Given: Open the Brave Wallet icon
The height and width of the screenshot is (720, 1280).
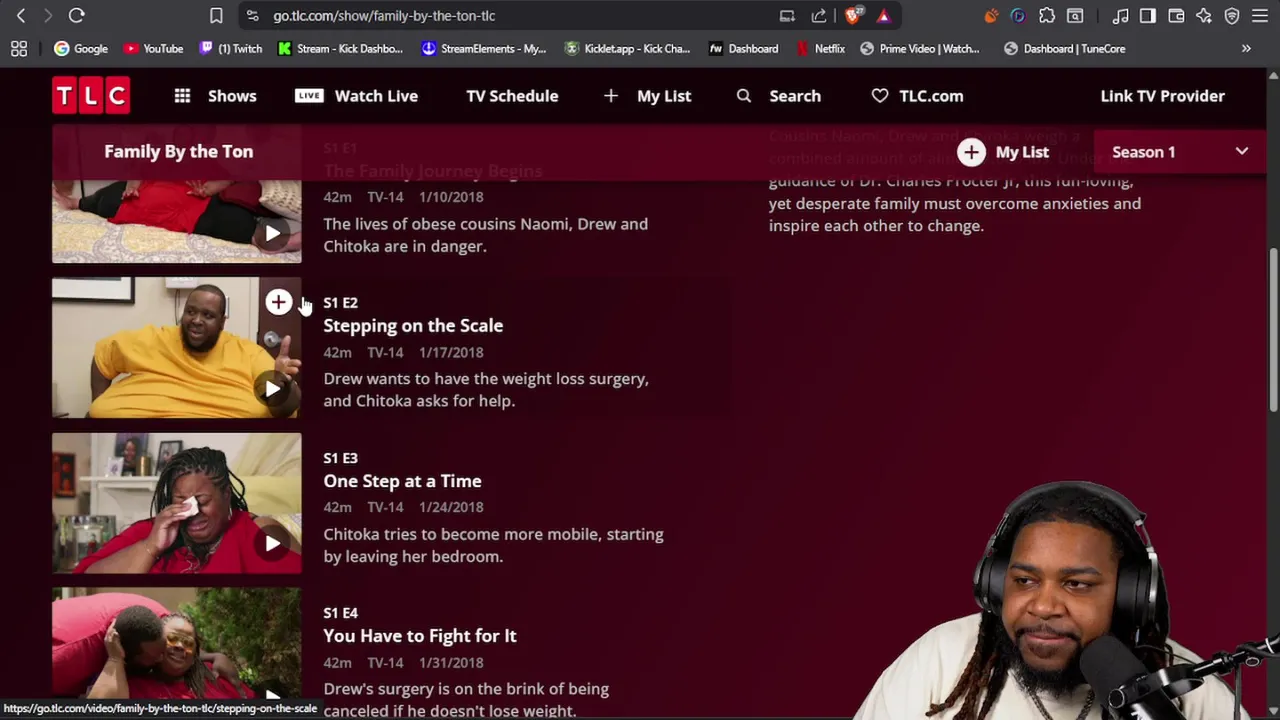Looking at the screenshot, I should (x=1176, y=16).
